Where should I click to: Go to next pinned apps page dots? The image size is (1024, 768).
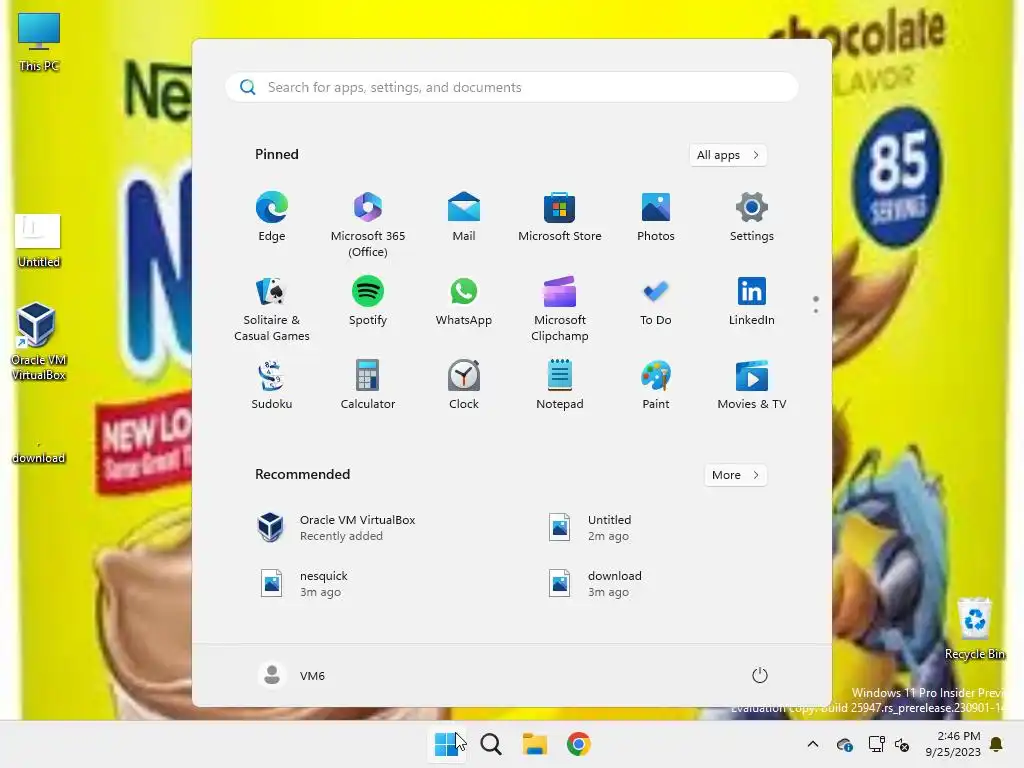coord(816,304)
